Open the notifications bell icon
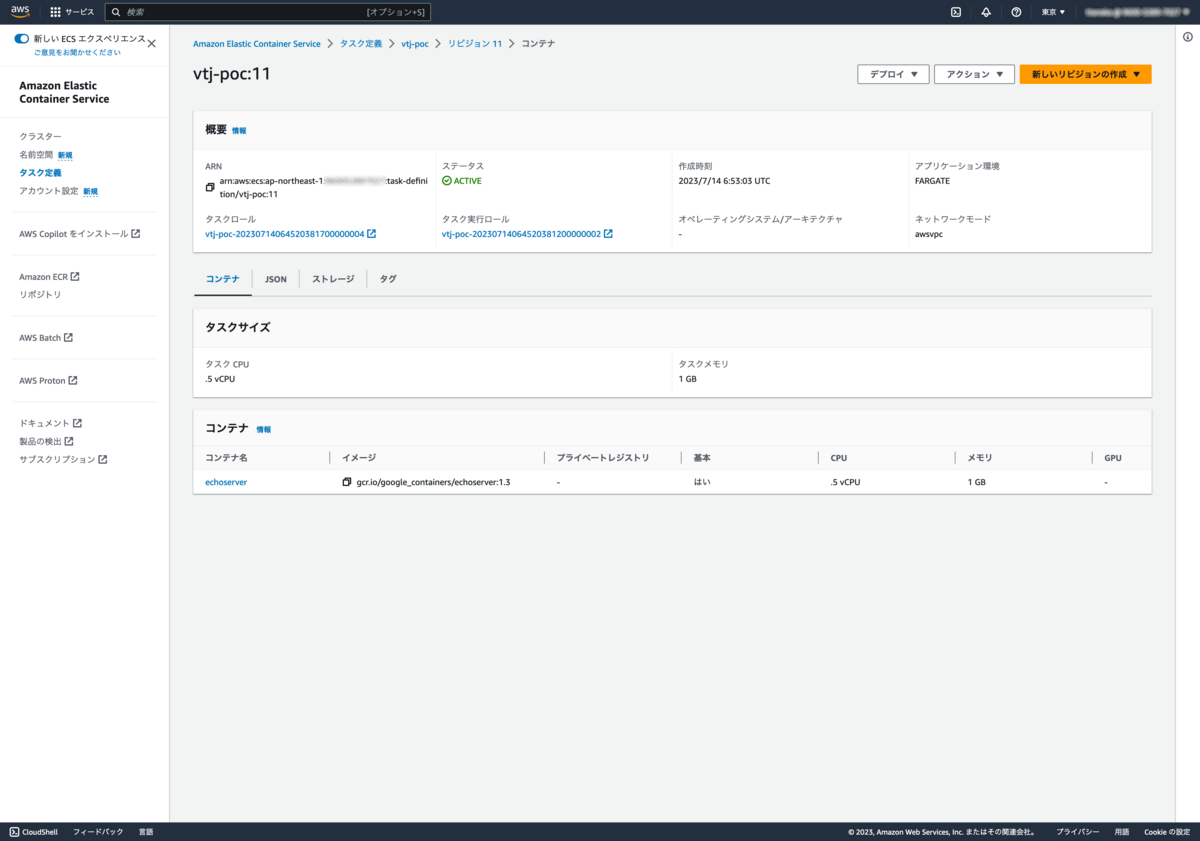The image size is (1200, 841). click(986, 12)
